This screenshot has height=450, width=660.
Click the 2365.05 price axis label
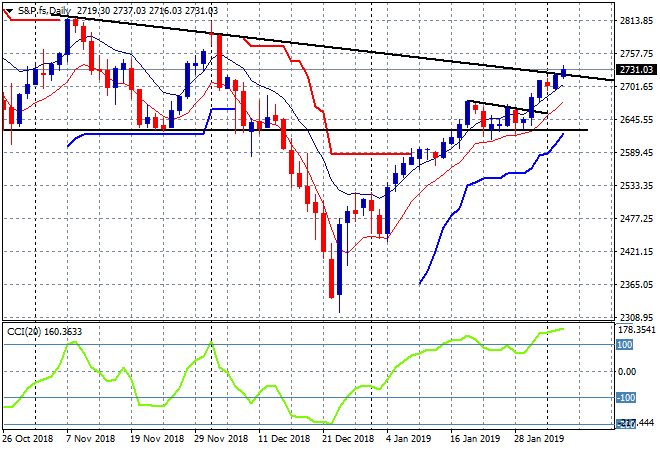(636, 285)
